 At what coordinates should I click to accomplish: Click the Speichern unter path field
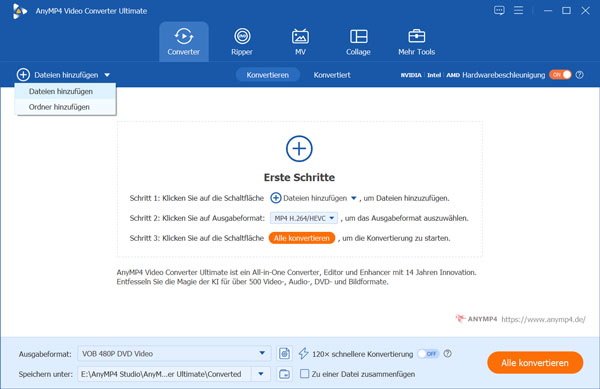tap(165, 374)
